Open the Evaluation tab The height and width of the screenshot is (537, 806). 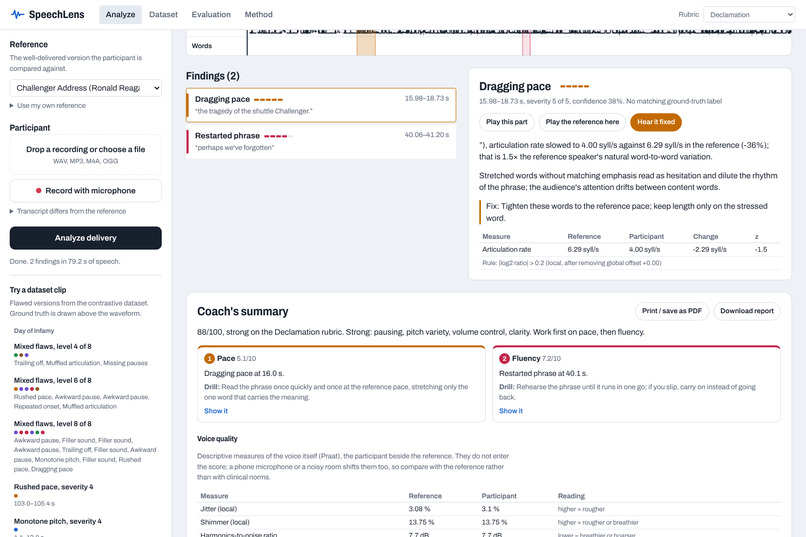[211, 14]
